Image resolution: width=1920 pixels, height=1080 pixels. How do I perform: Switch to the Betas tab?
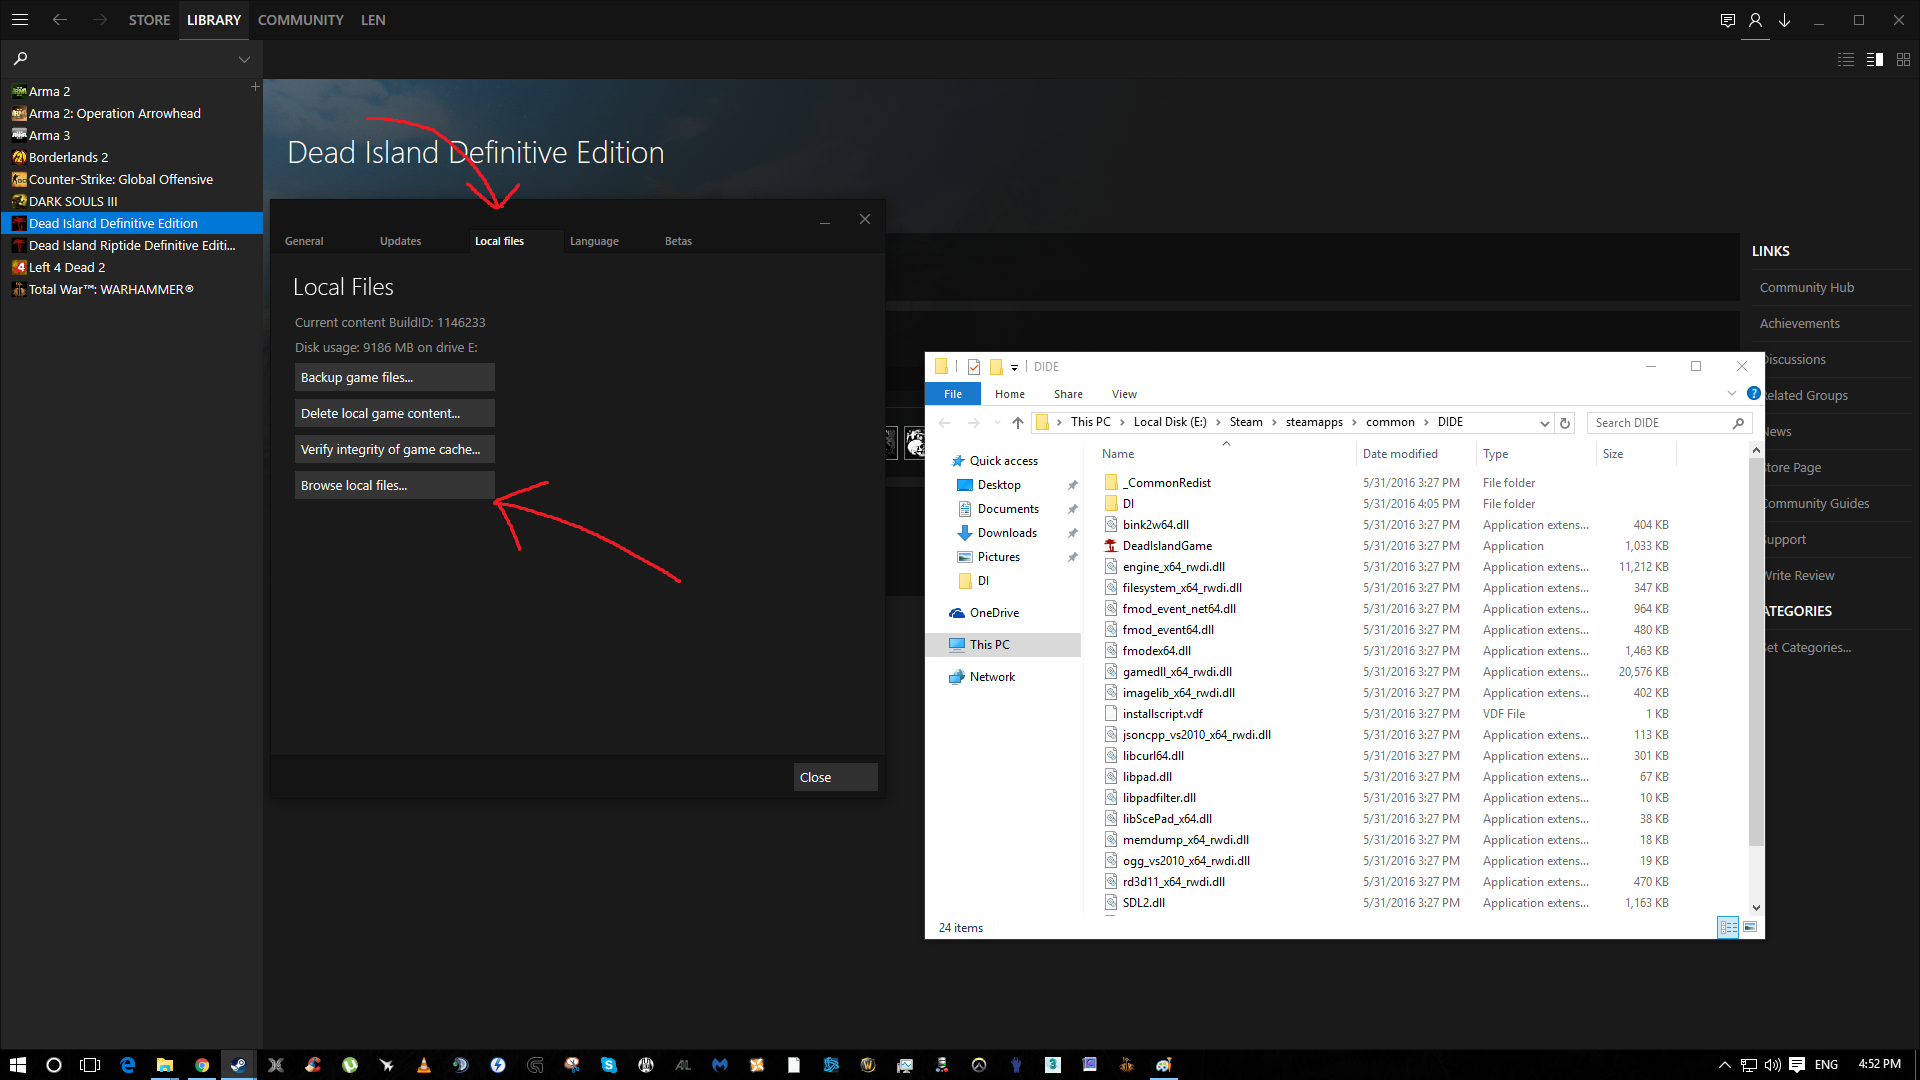click(678, 241)
